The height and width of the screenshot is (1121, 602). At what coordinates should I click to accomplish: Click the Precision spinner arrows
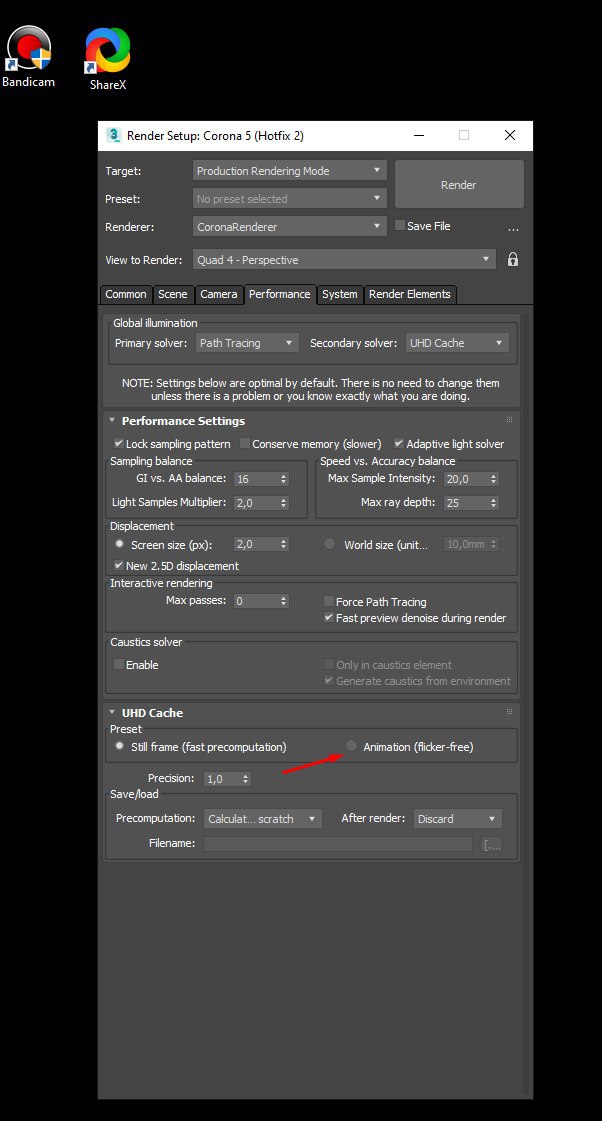tap(246, 779)
